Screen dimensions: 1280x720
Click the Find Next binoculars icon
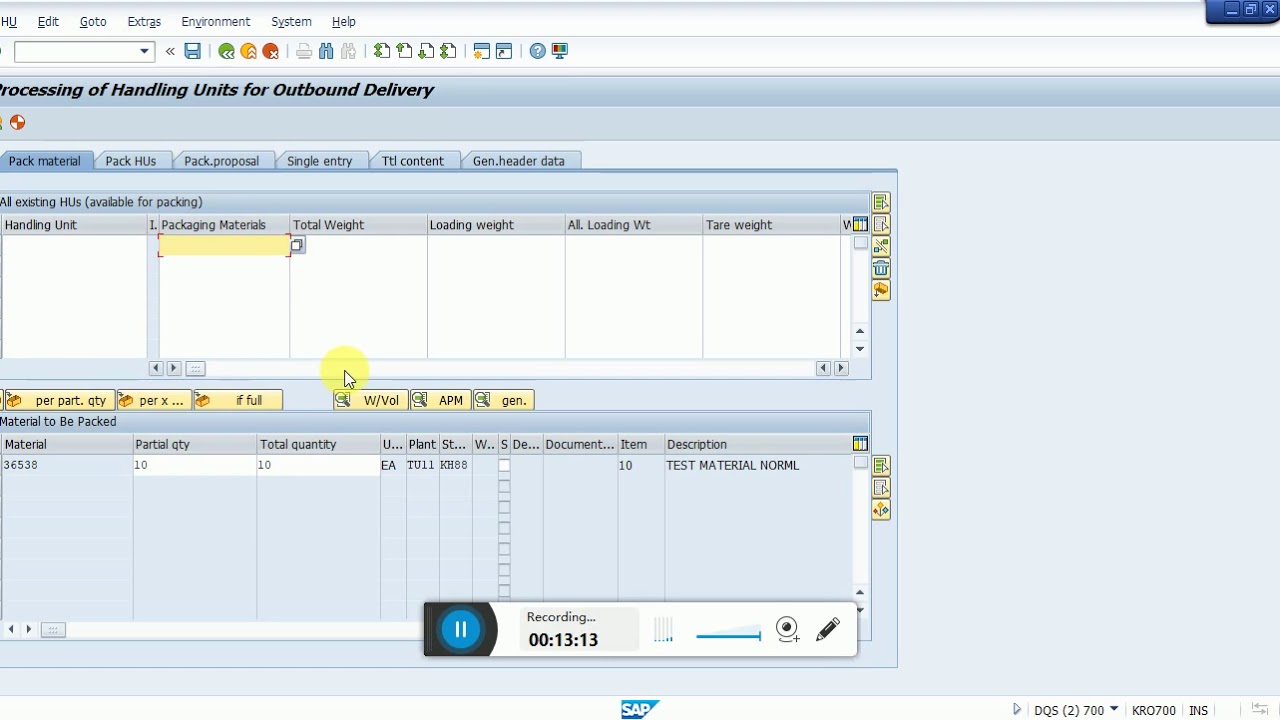[348, 51]
